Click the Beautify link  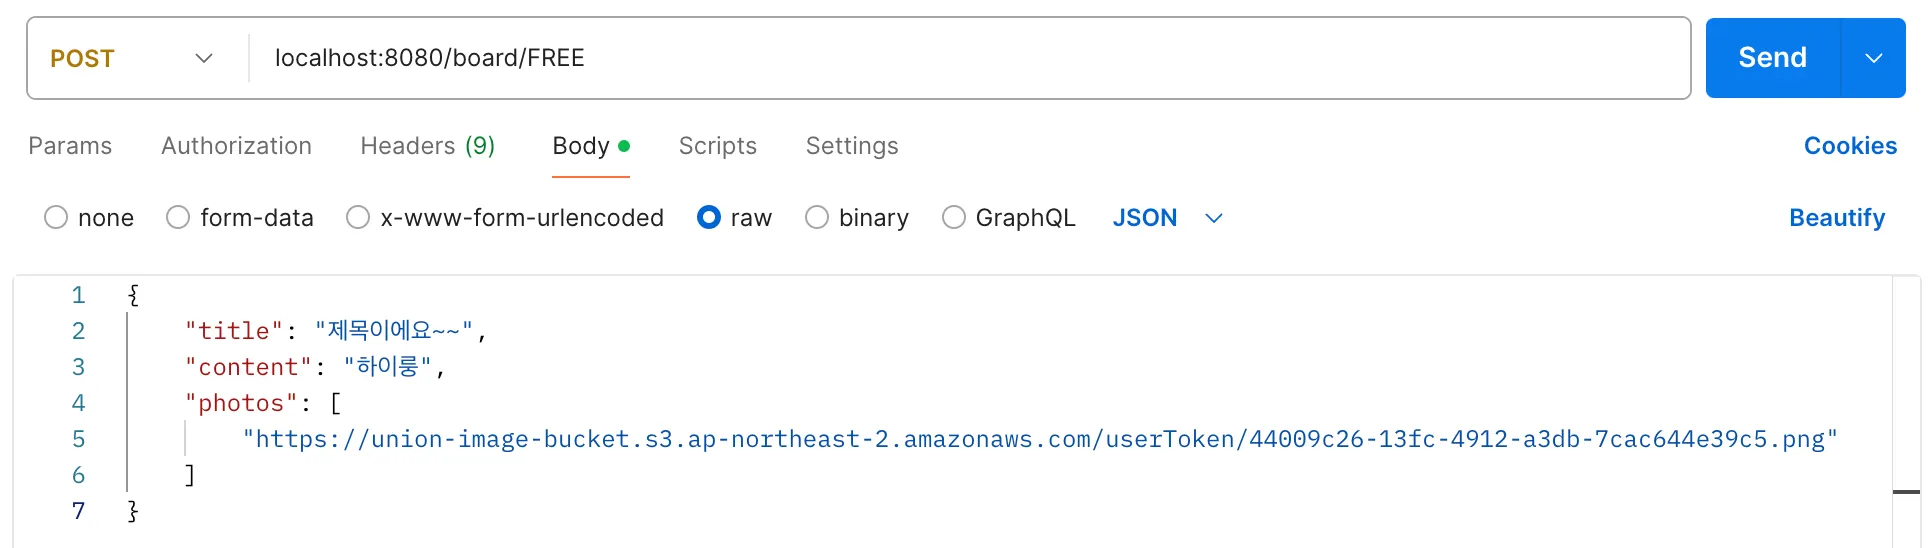tap(1836, 218)
